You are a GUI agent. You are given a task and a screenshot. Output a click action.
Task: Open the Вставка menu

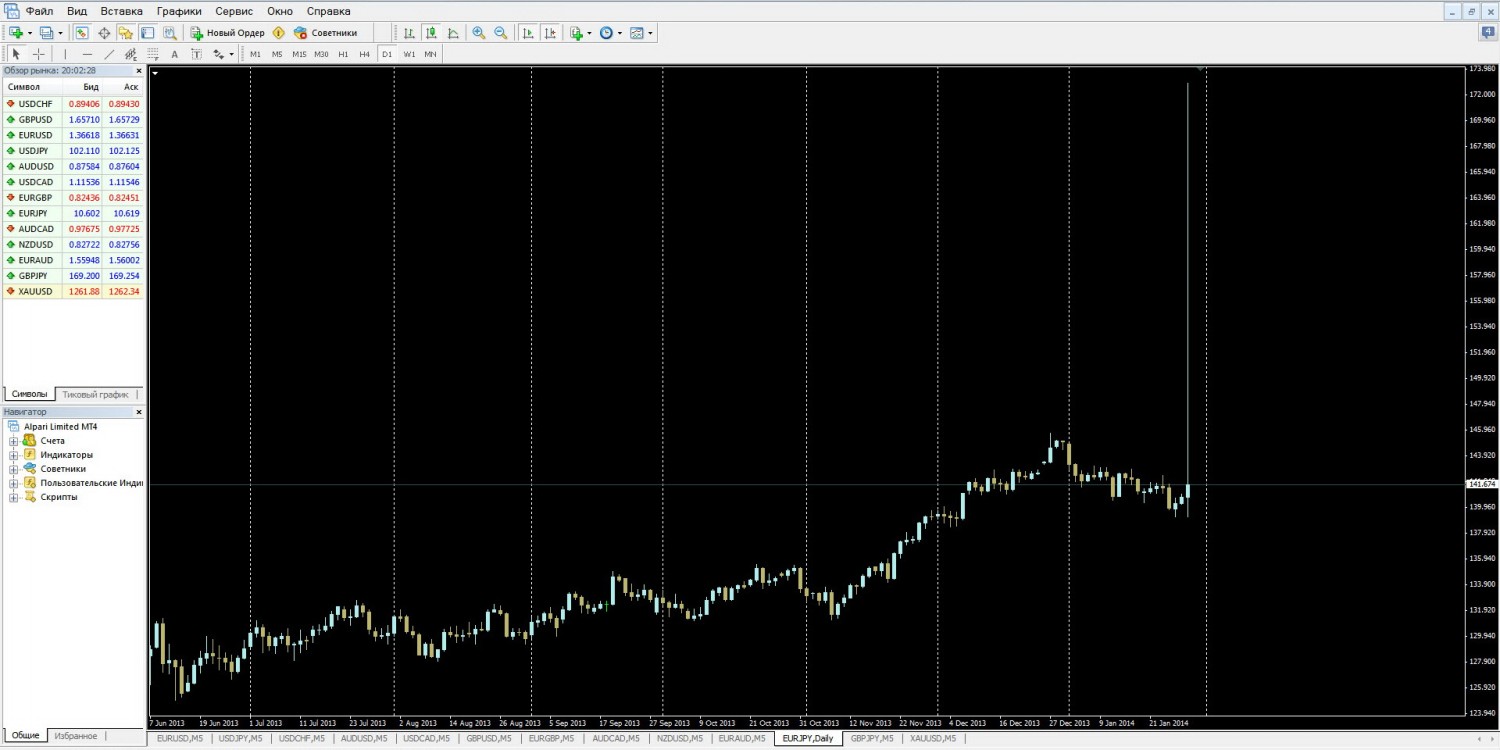[x=121, y=11]
